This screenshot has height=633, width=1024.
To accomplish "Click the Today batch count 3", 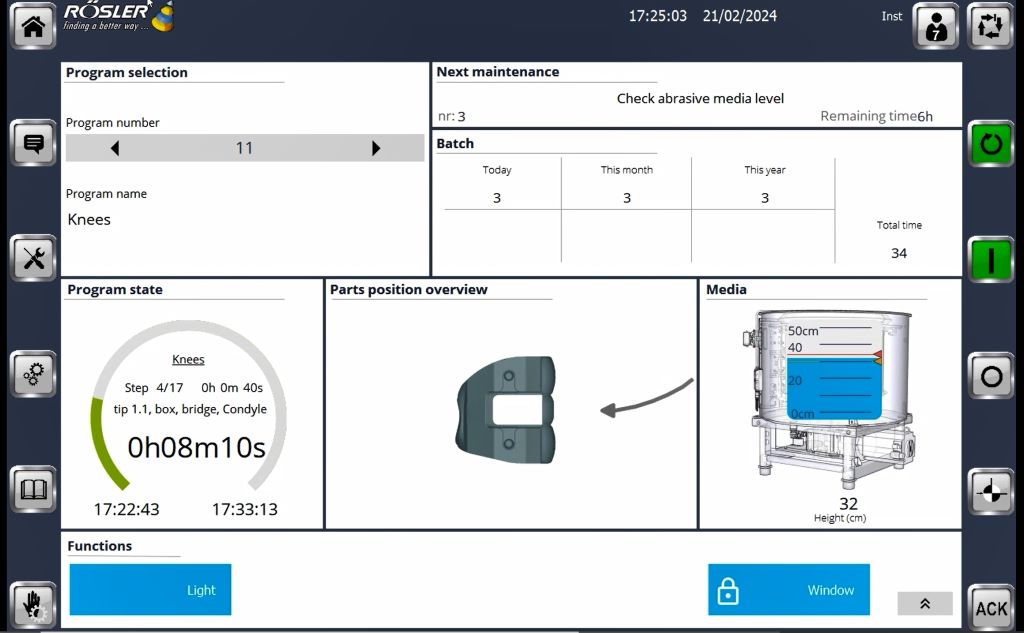I will click(x=497, y=198).
